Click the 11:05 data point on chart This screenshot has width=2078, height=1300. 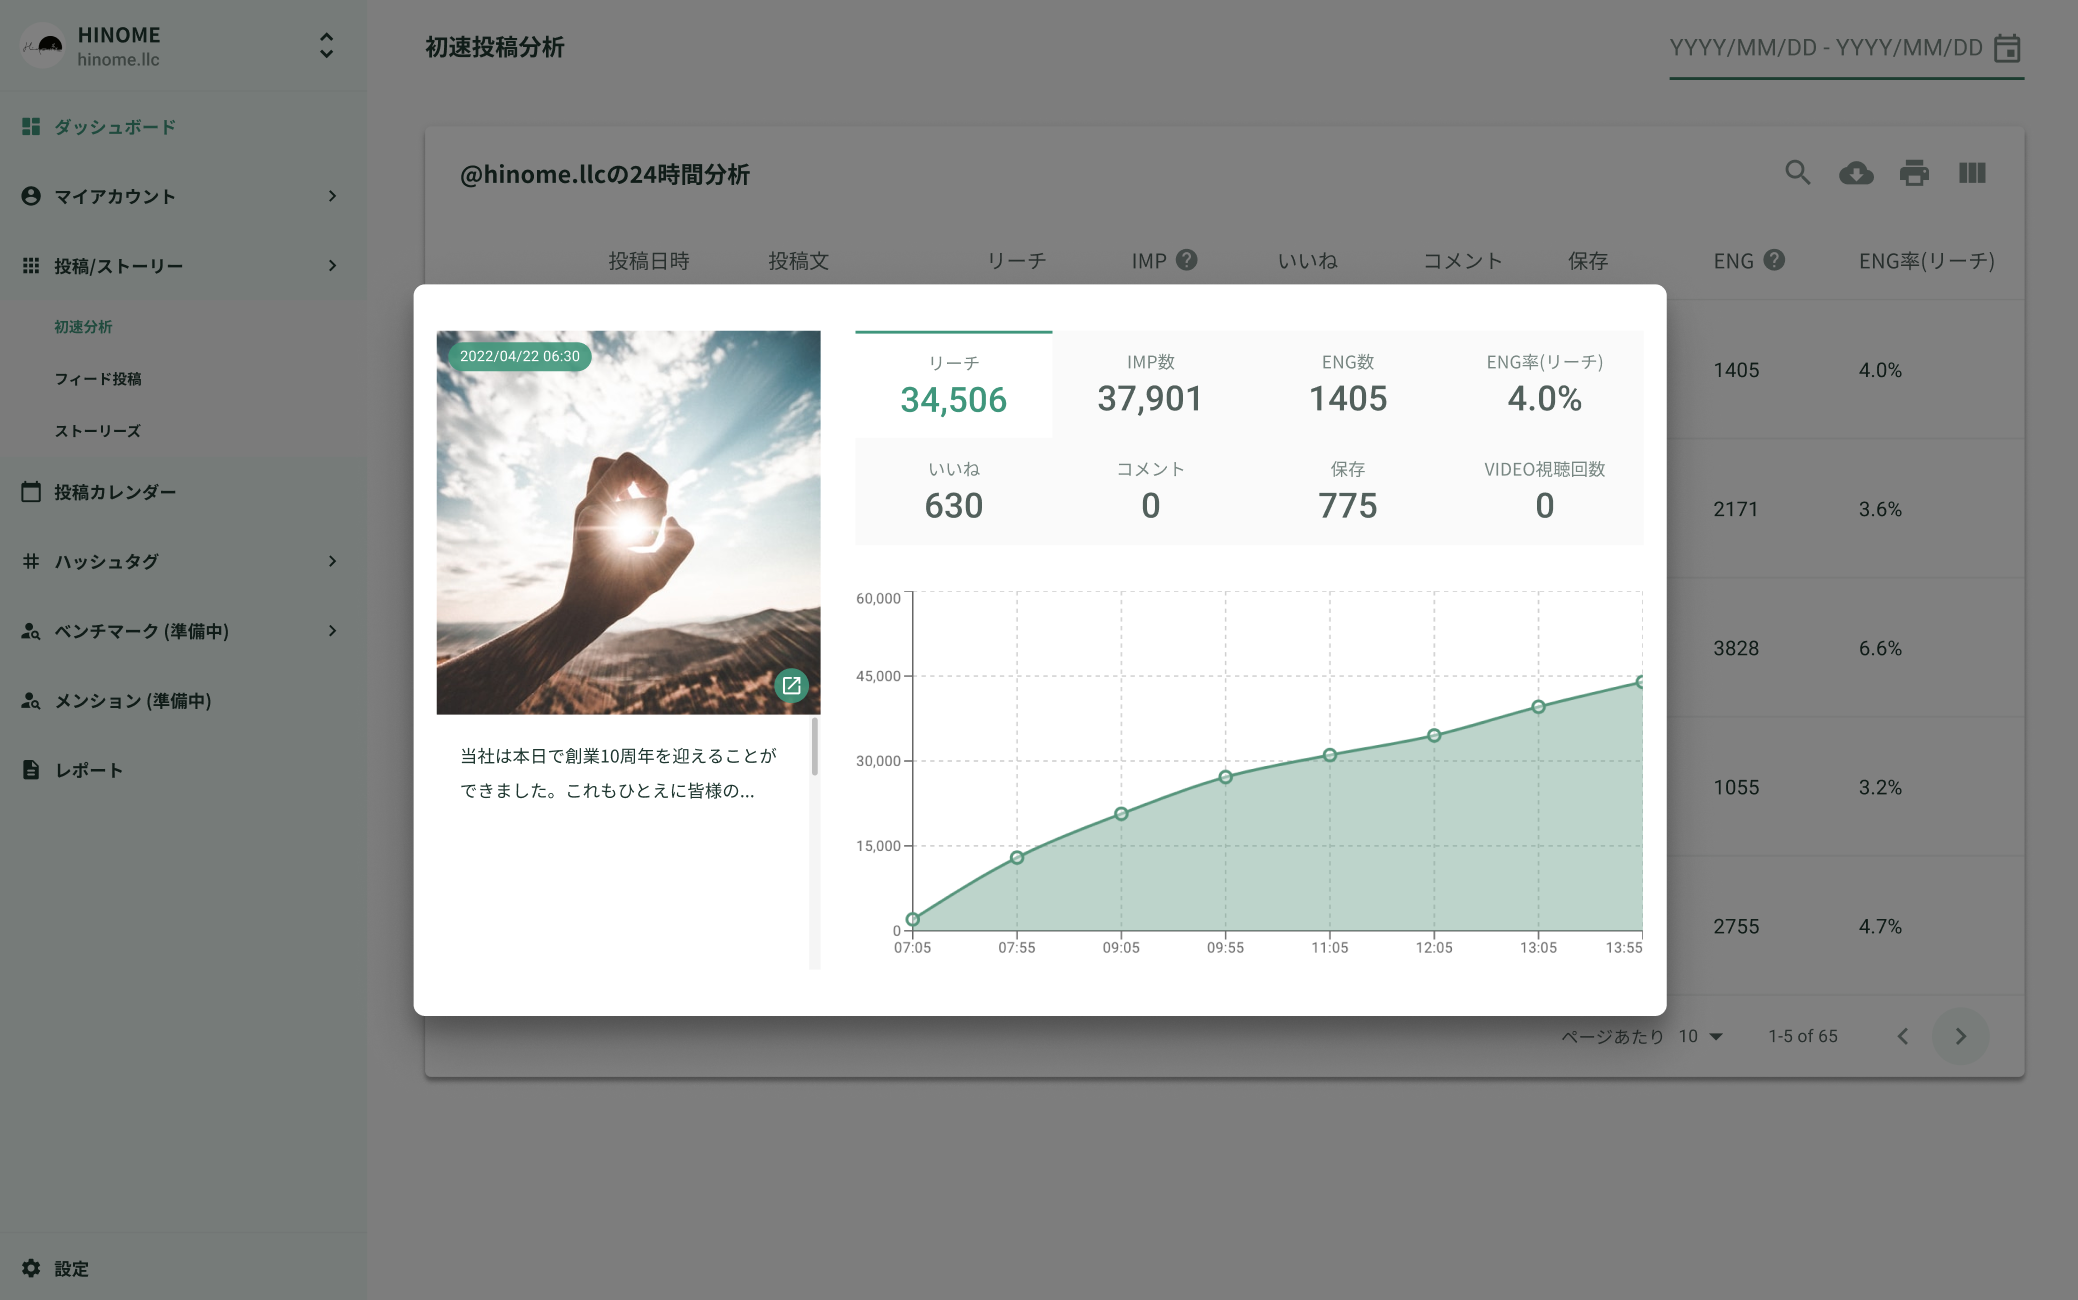click(1329, 755)
